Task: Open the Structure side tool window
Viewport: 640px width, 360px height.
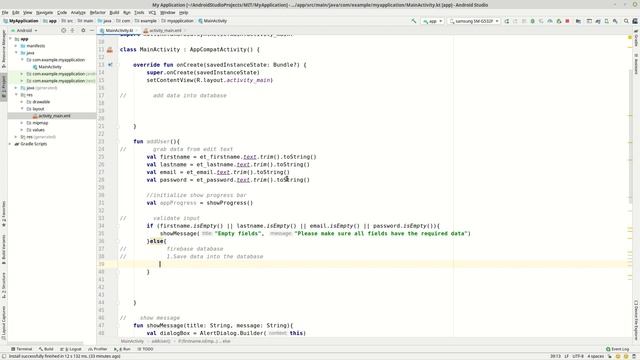Action: click(x=4, y=286)
